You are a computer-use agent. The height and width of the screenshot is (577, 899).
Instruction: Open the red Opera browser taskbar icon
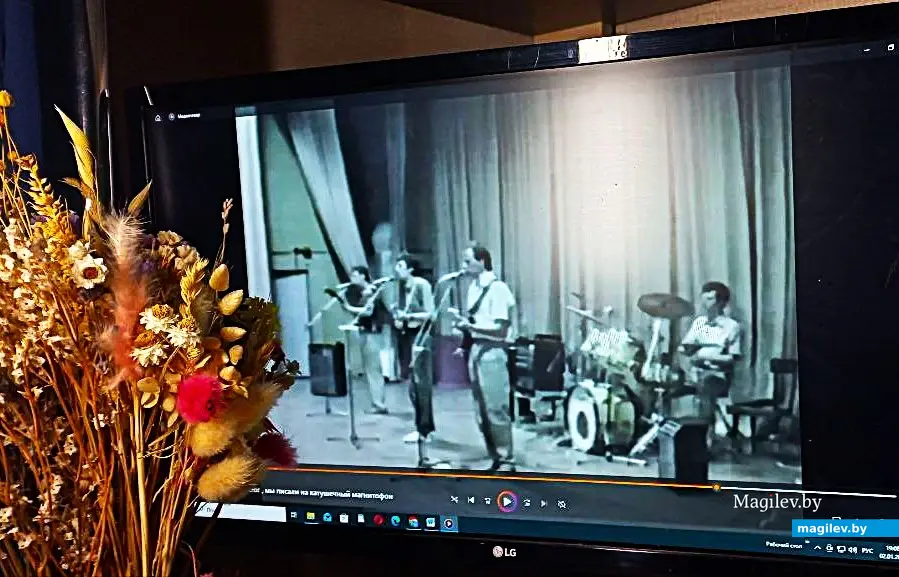pos(378,519)
